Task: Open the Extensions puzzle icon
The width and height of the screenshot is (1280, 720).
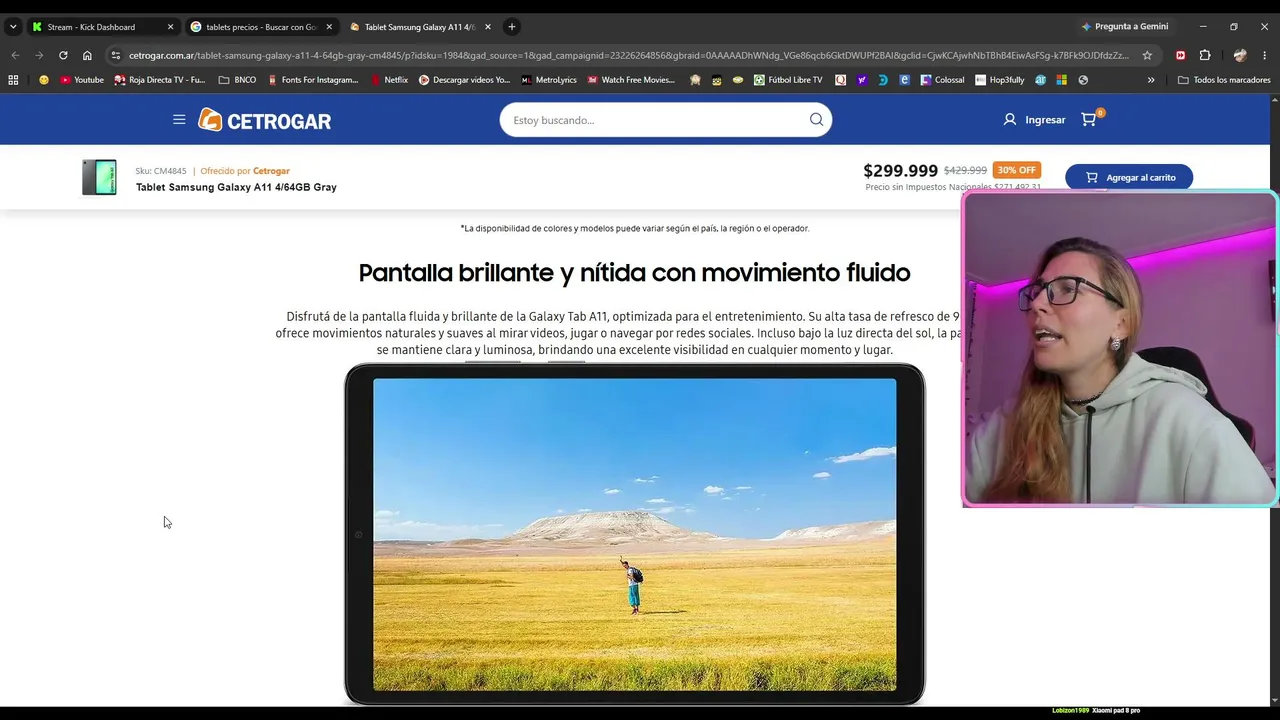Action: tap(1205, 55)
